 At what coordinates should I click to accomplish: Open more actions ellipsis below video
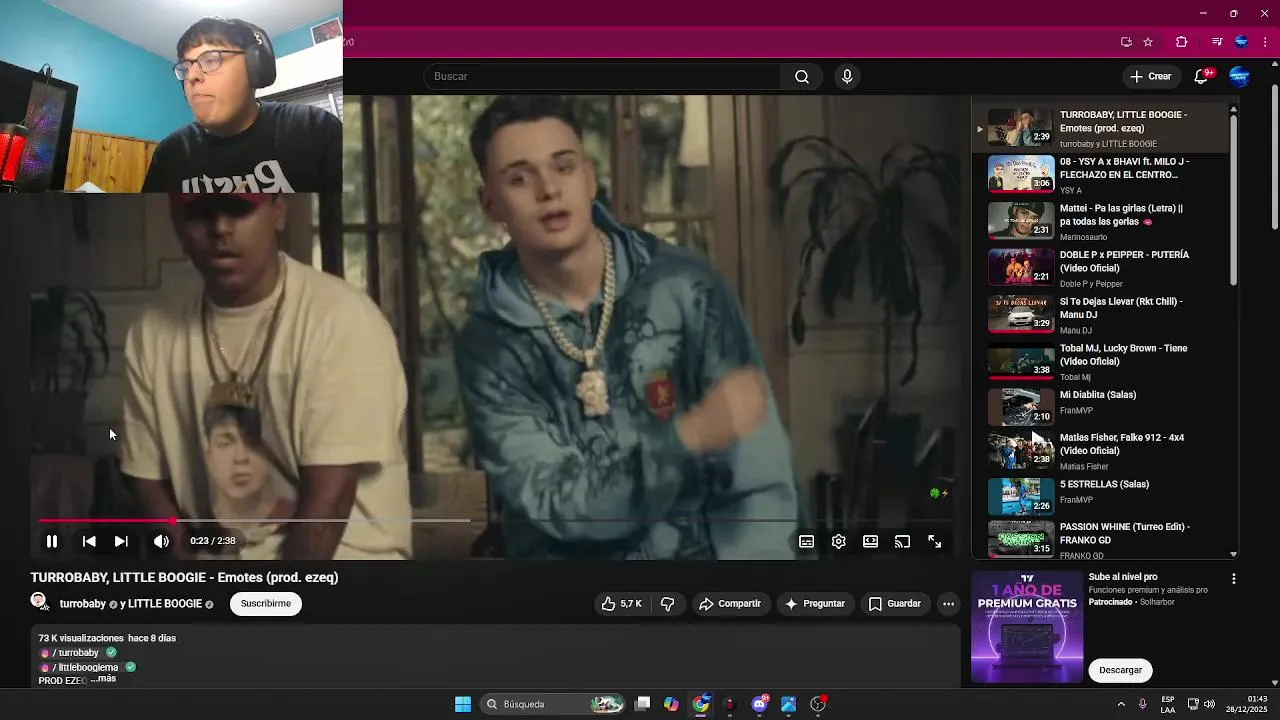(948, 604)
